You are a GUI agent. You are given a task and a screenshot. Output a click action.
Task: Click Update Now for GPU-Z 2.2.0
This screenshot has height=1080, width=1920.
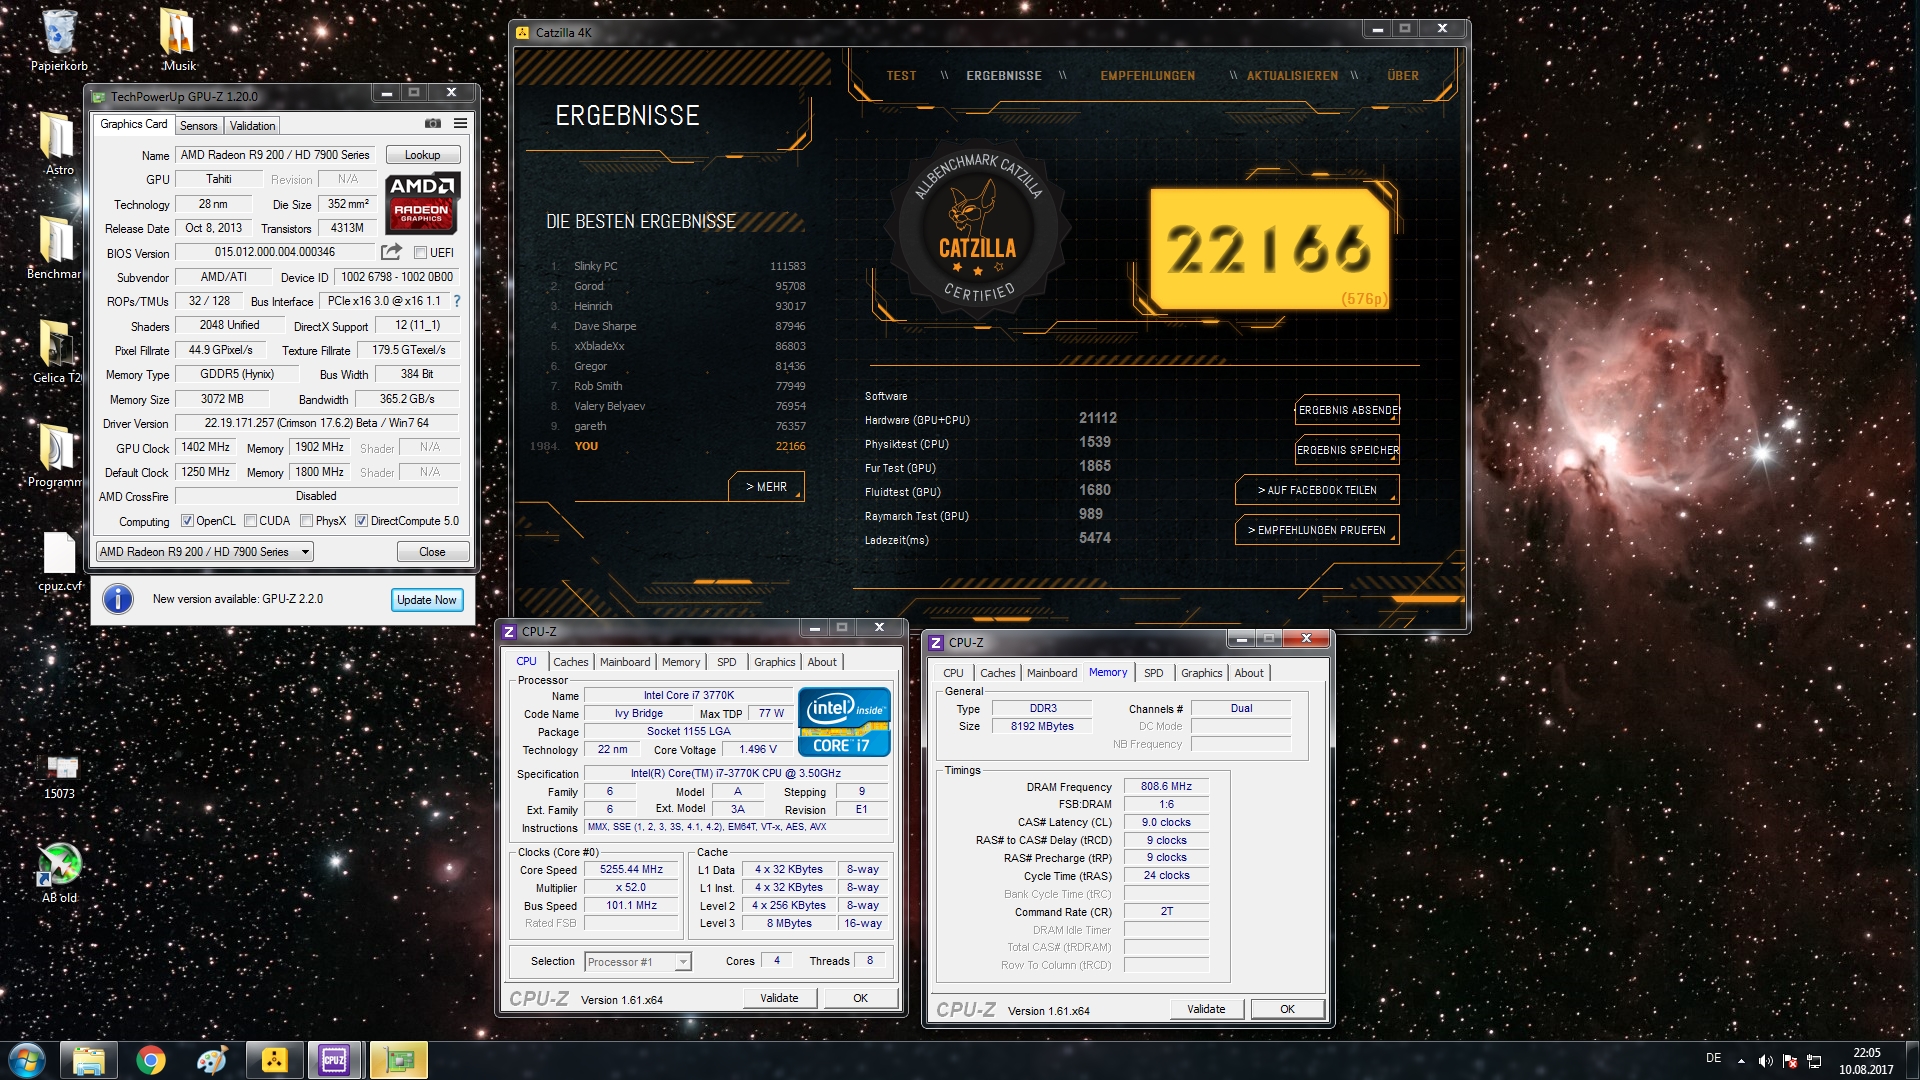point(427,600)
